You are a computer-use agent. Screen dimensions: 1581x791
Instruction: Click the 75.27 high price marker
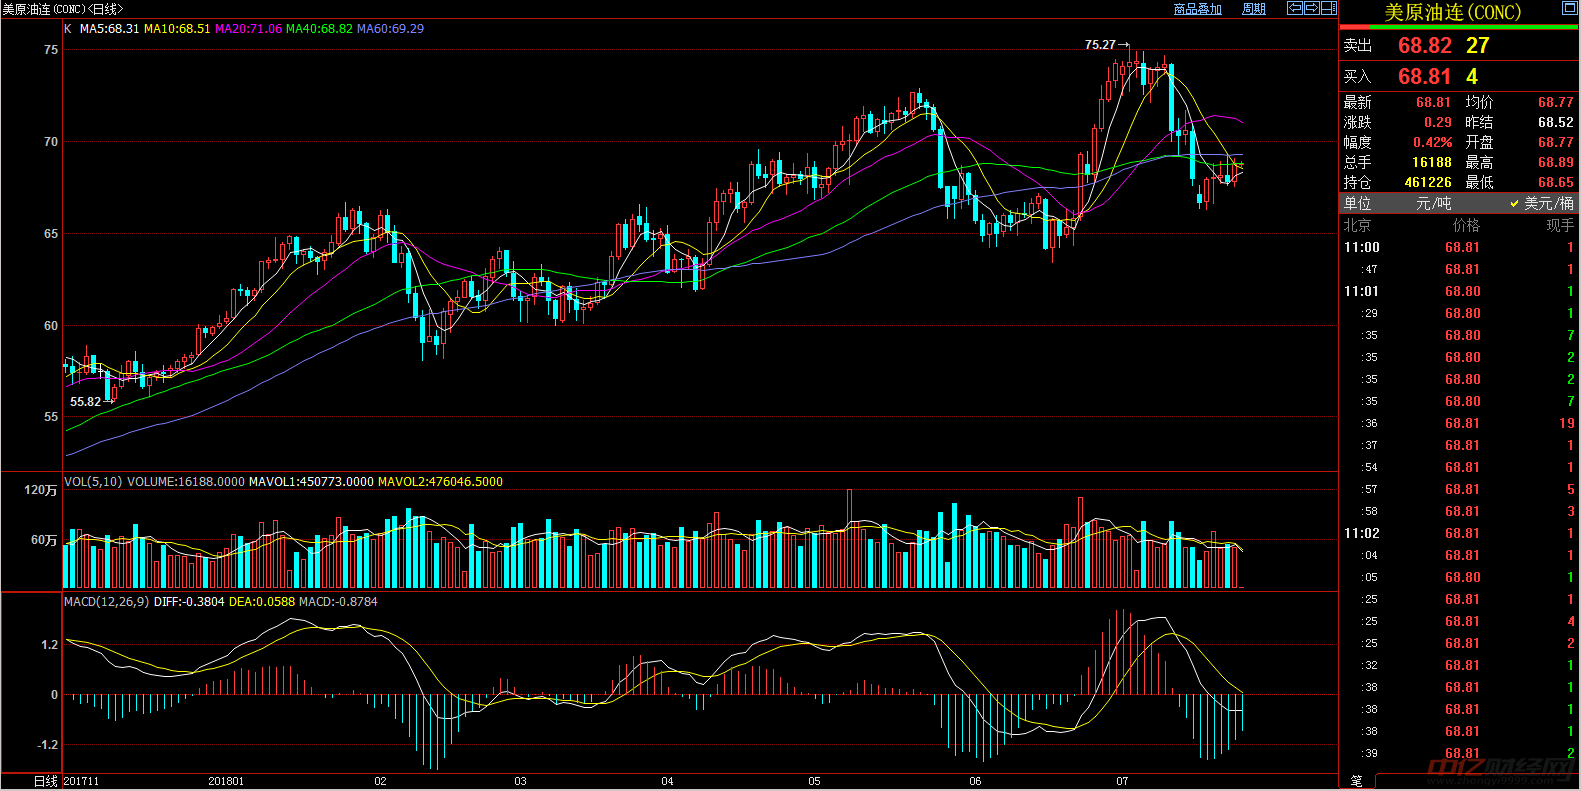pos(1100,45)
